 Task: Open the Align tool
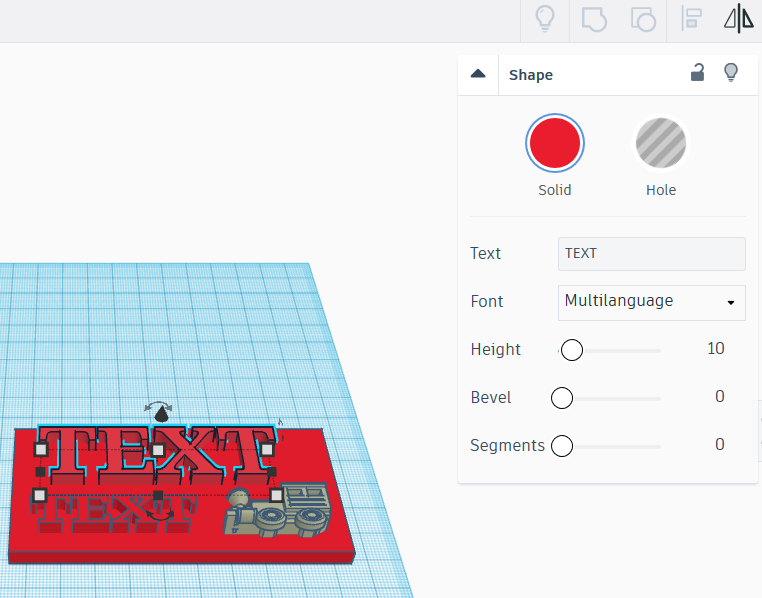coord(692,19)
